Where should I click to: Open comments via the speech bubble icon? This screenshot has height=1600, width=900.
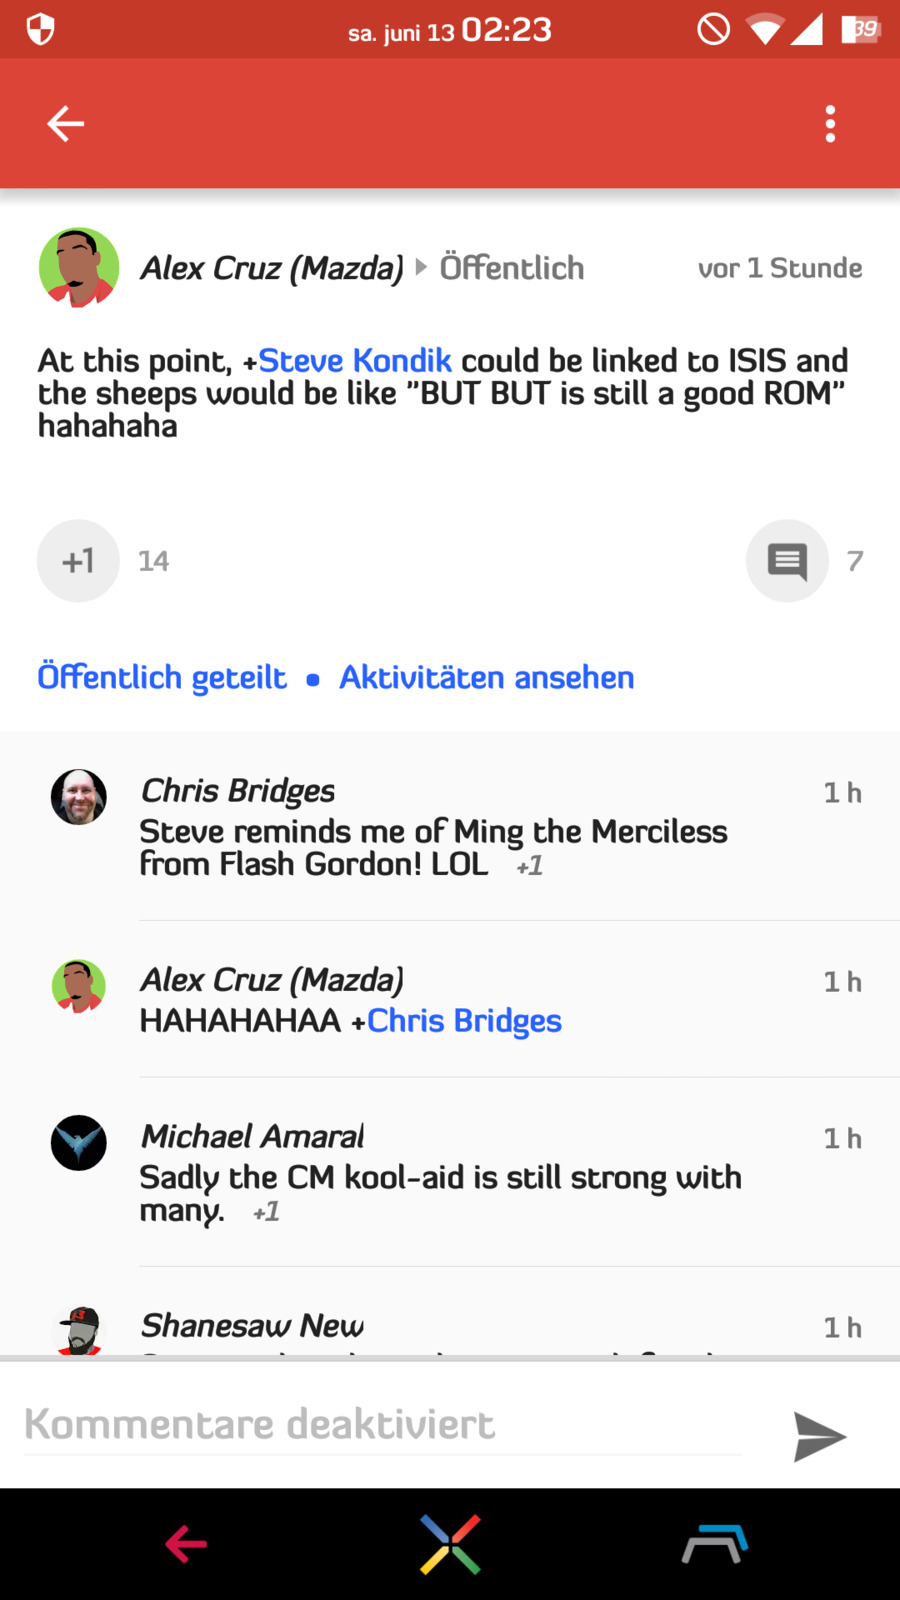click(x=787, y=561)
